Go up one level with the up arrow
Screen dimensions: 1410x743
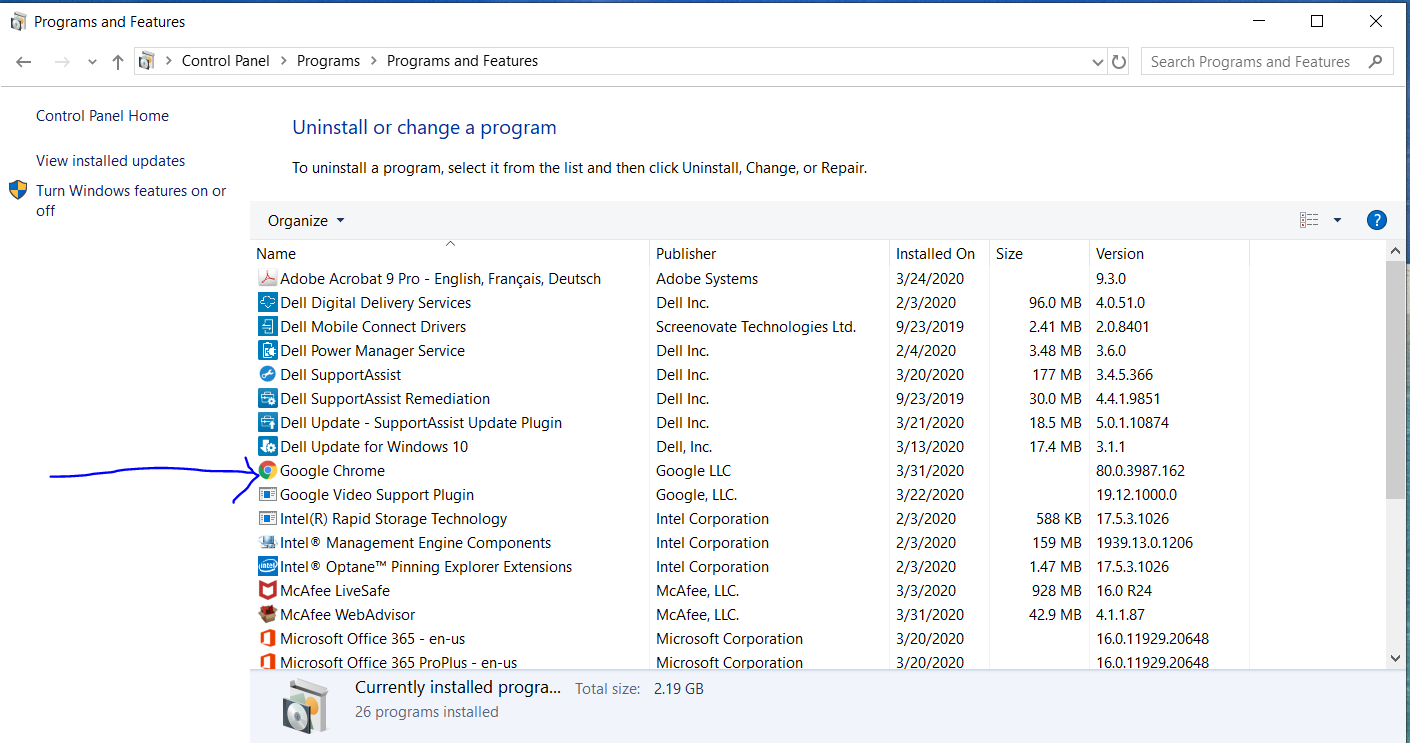tap(118, 62)
